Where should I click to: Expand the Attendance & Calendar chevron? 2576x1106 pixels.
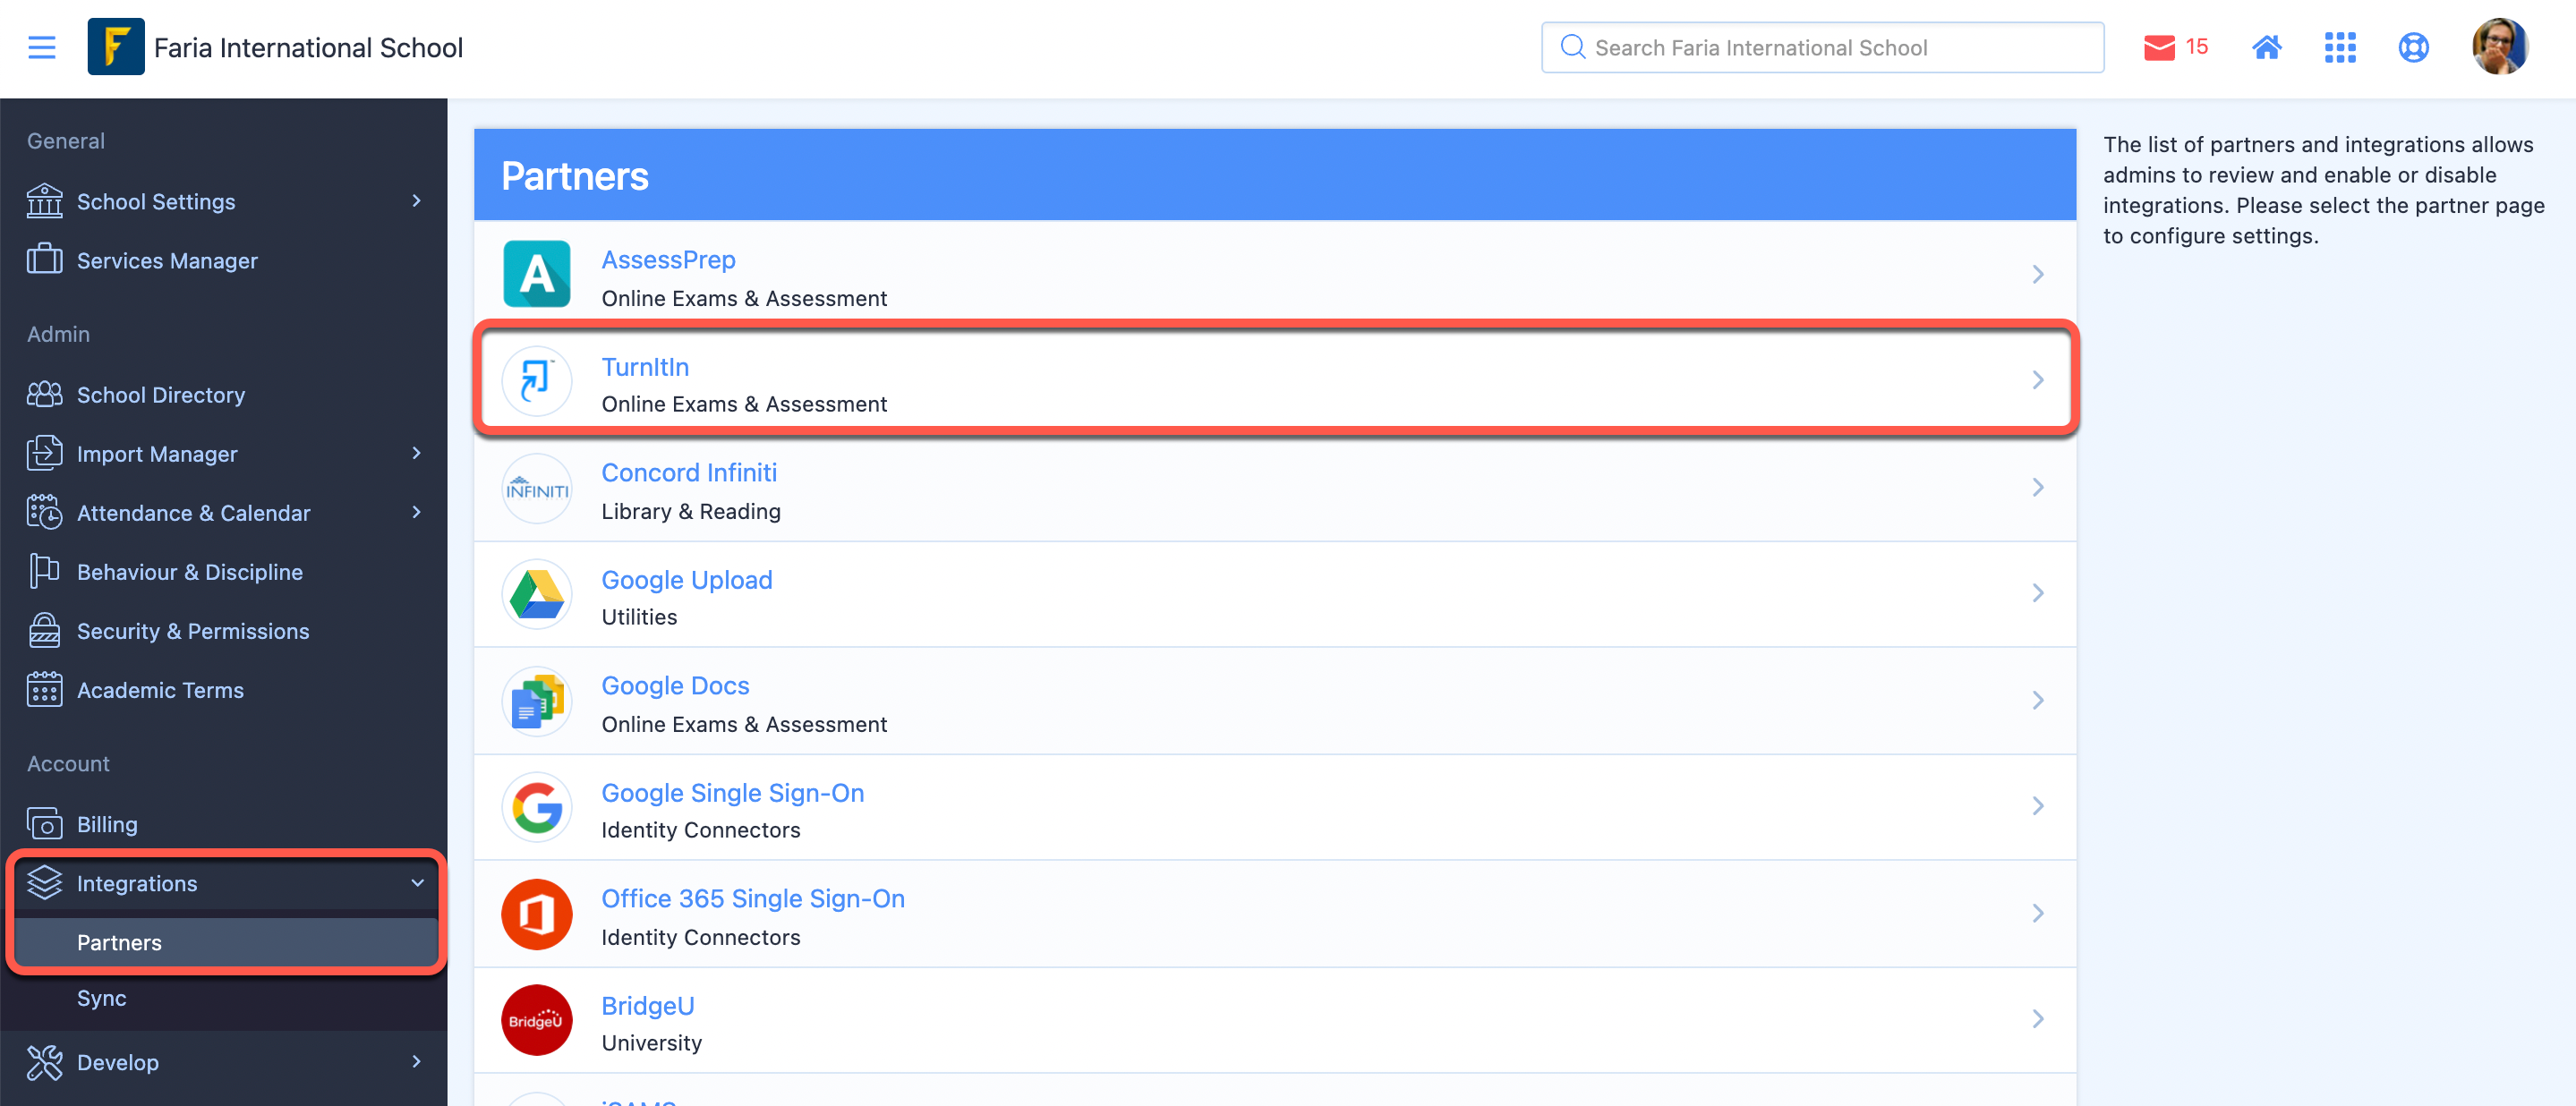[417, 512]
